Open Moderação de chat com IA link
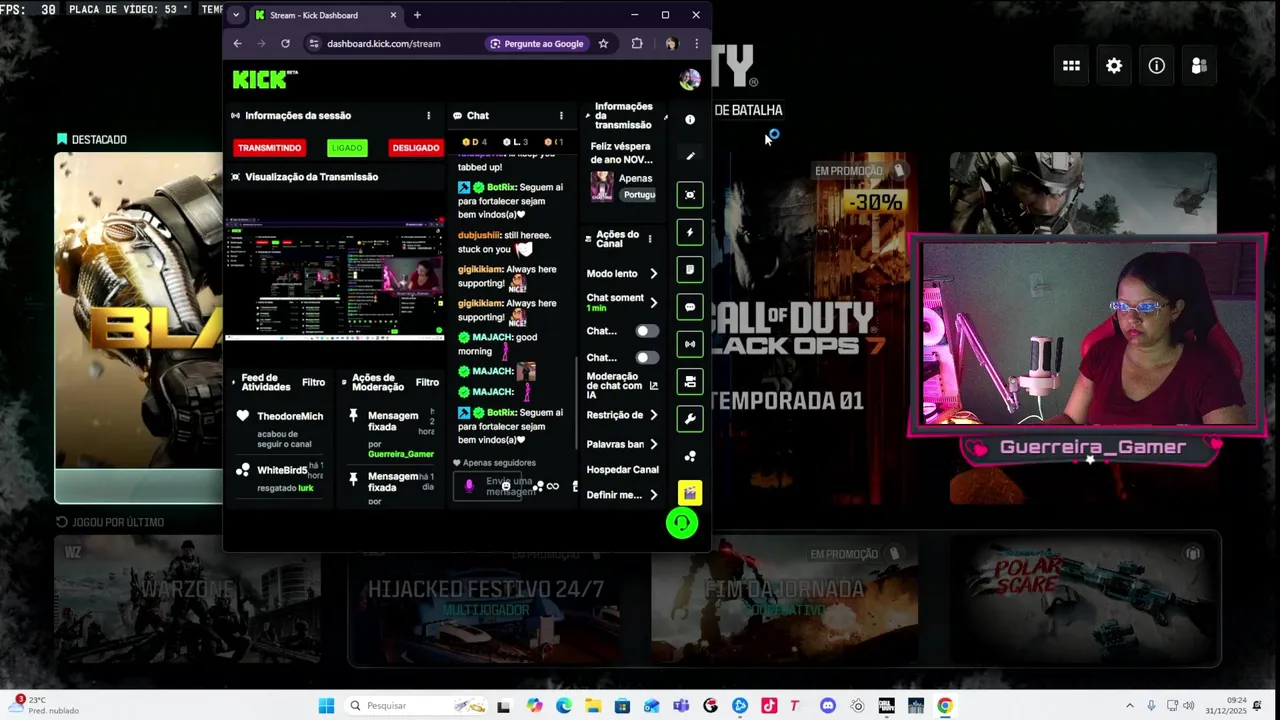1280x720 pixels. pos(622,386)
